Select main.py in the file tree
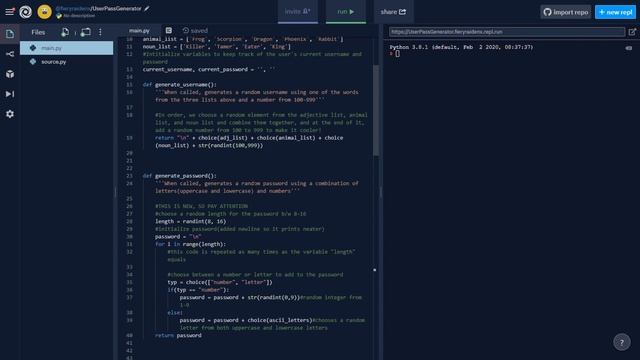640x360 pixels. pos(67,48)
